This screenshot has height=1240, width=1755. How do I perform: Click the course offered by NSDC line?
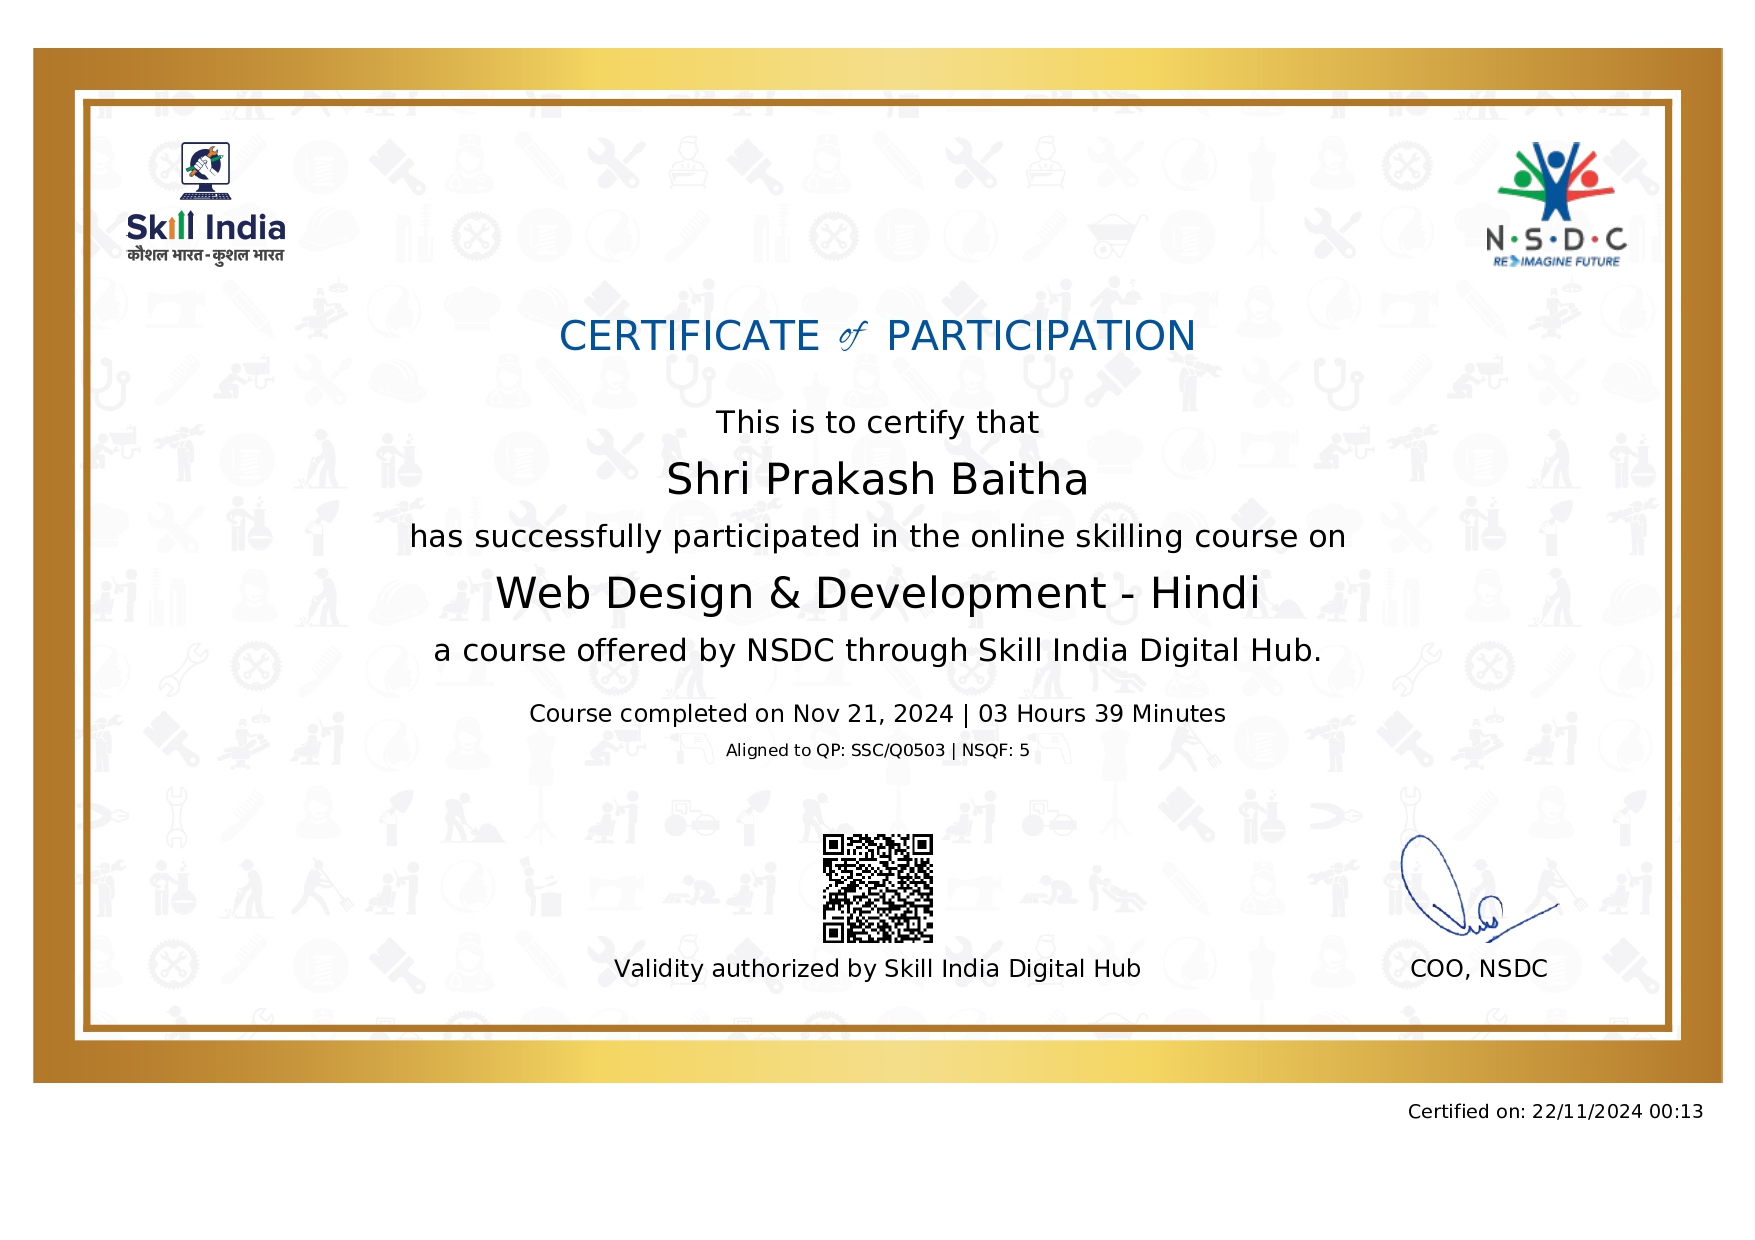[x=877, y=651]
